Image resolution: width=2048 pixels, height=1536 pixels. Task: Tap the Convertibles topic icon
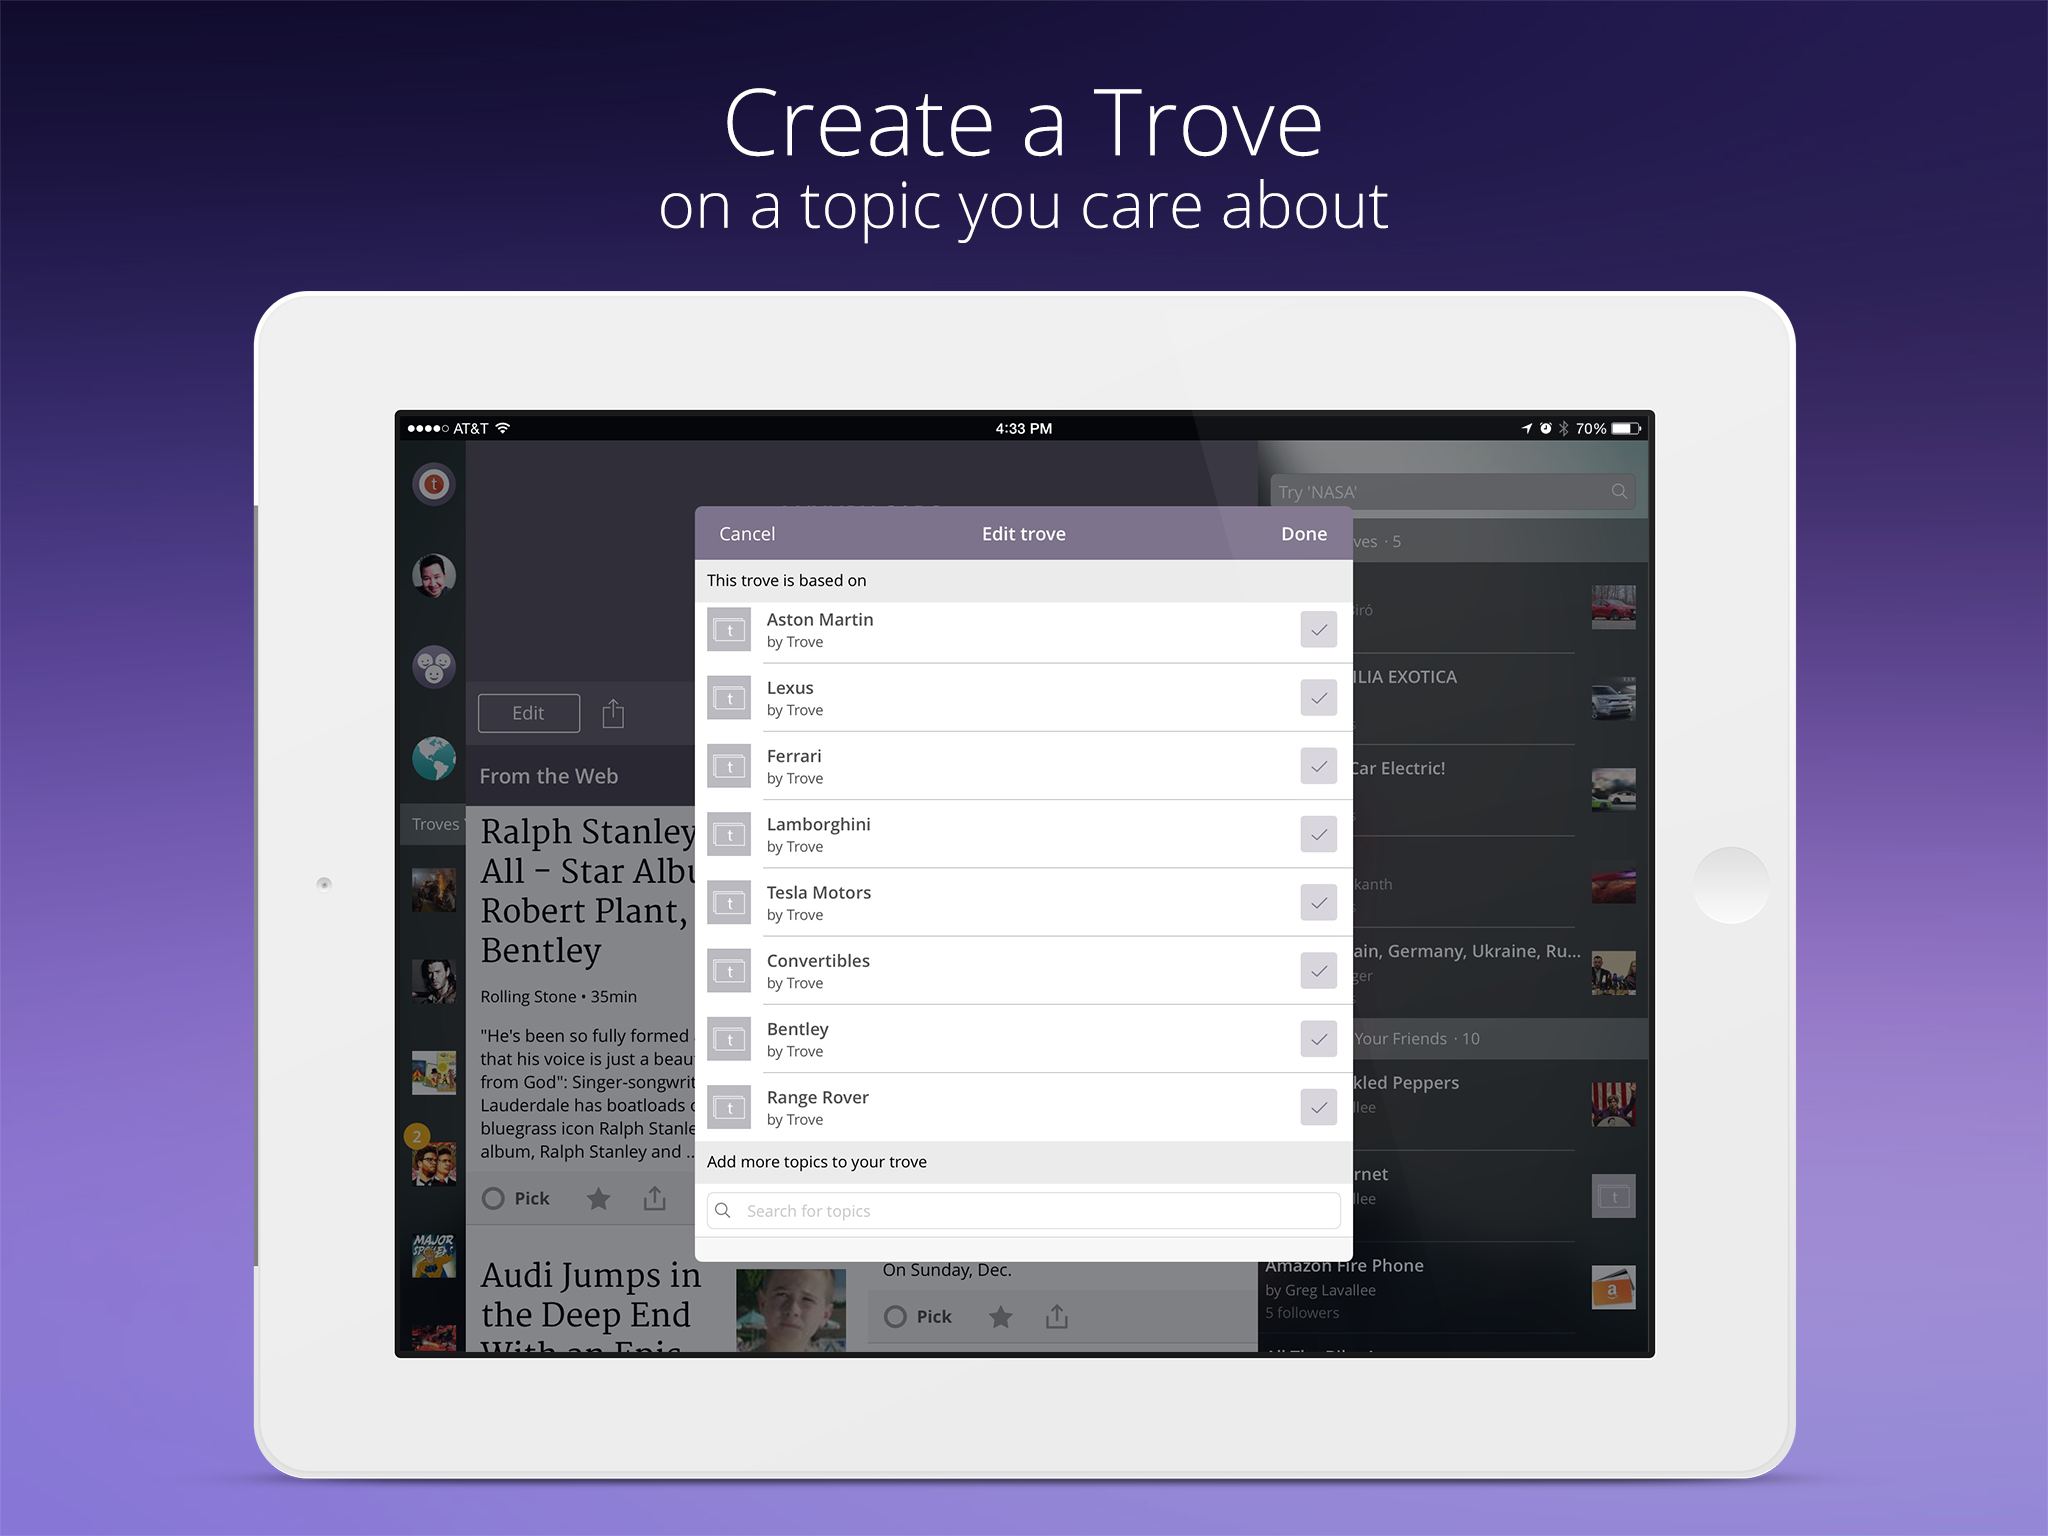pos(729,971)
